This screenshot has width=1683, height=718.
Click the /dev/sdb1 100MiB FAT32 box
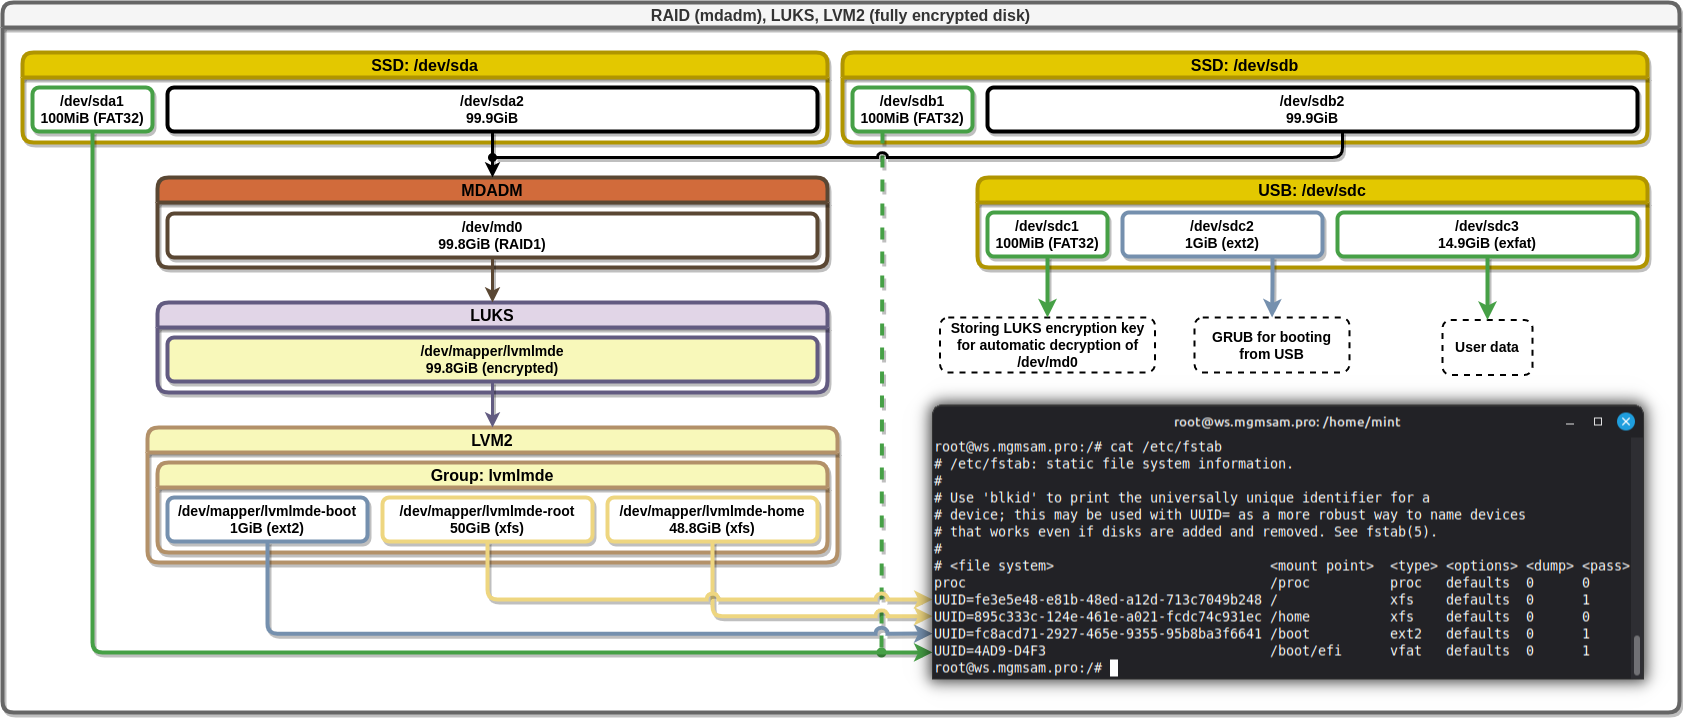911,110
